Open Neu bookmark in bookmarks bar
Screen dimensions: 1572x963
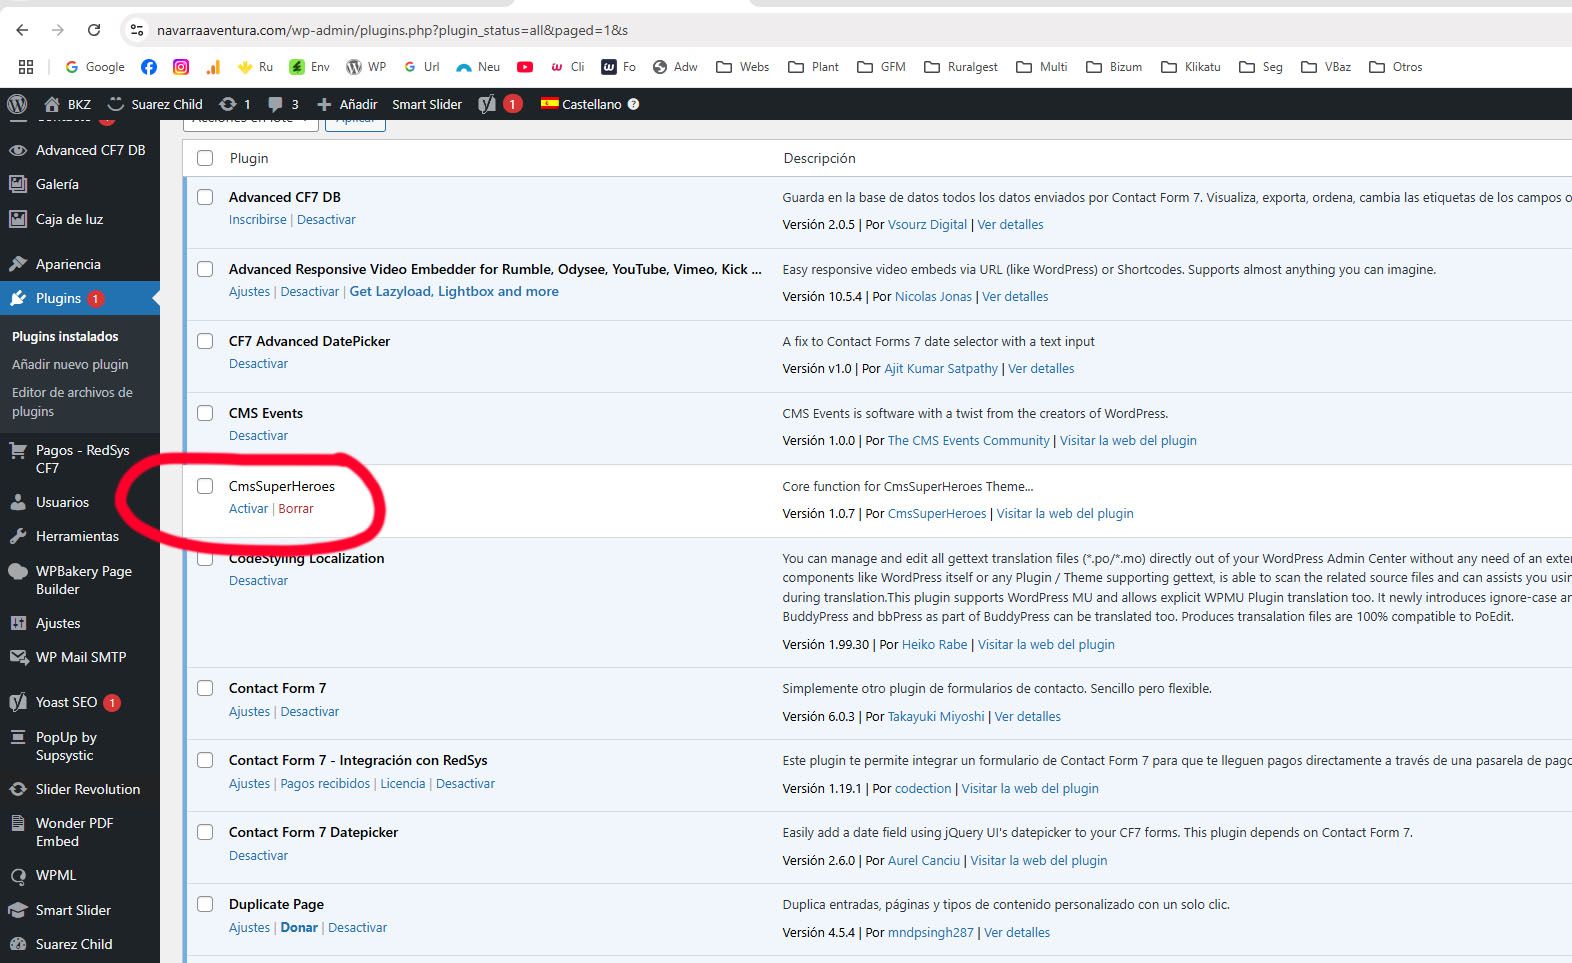pyautogui.click(x=478, y=67)
